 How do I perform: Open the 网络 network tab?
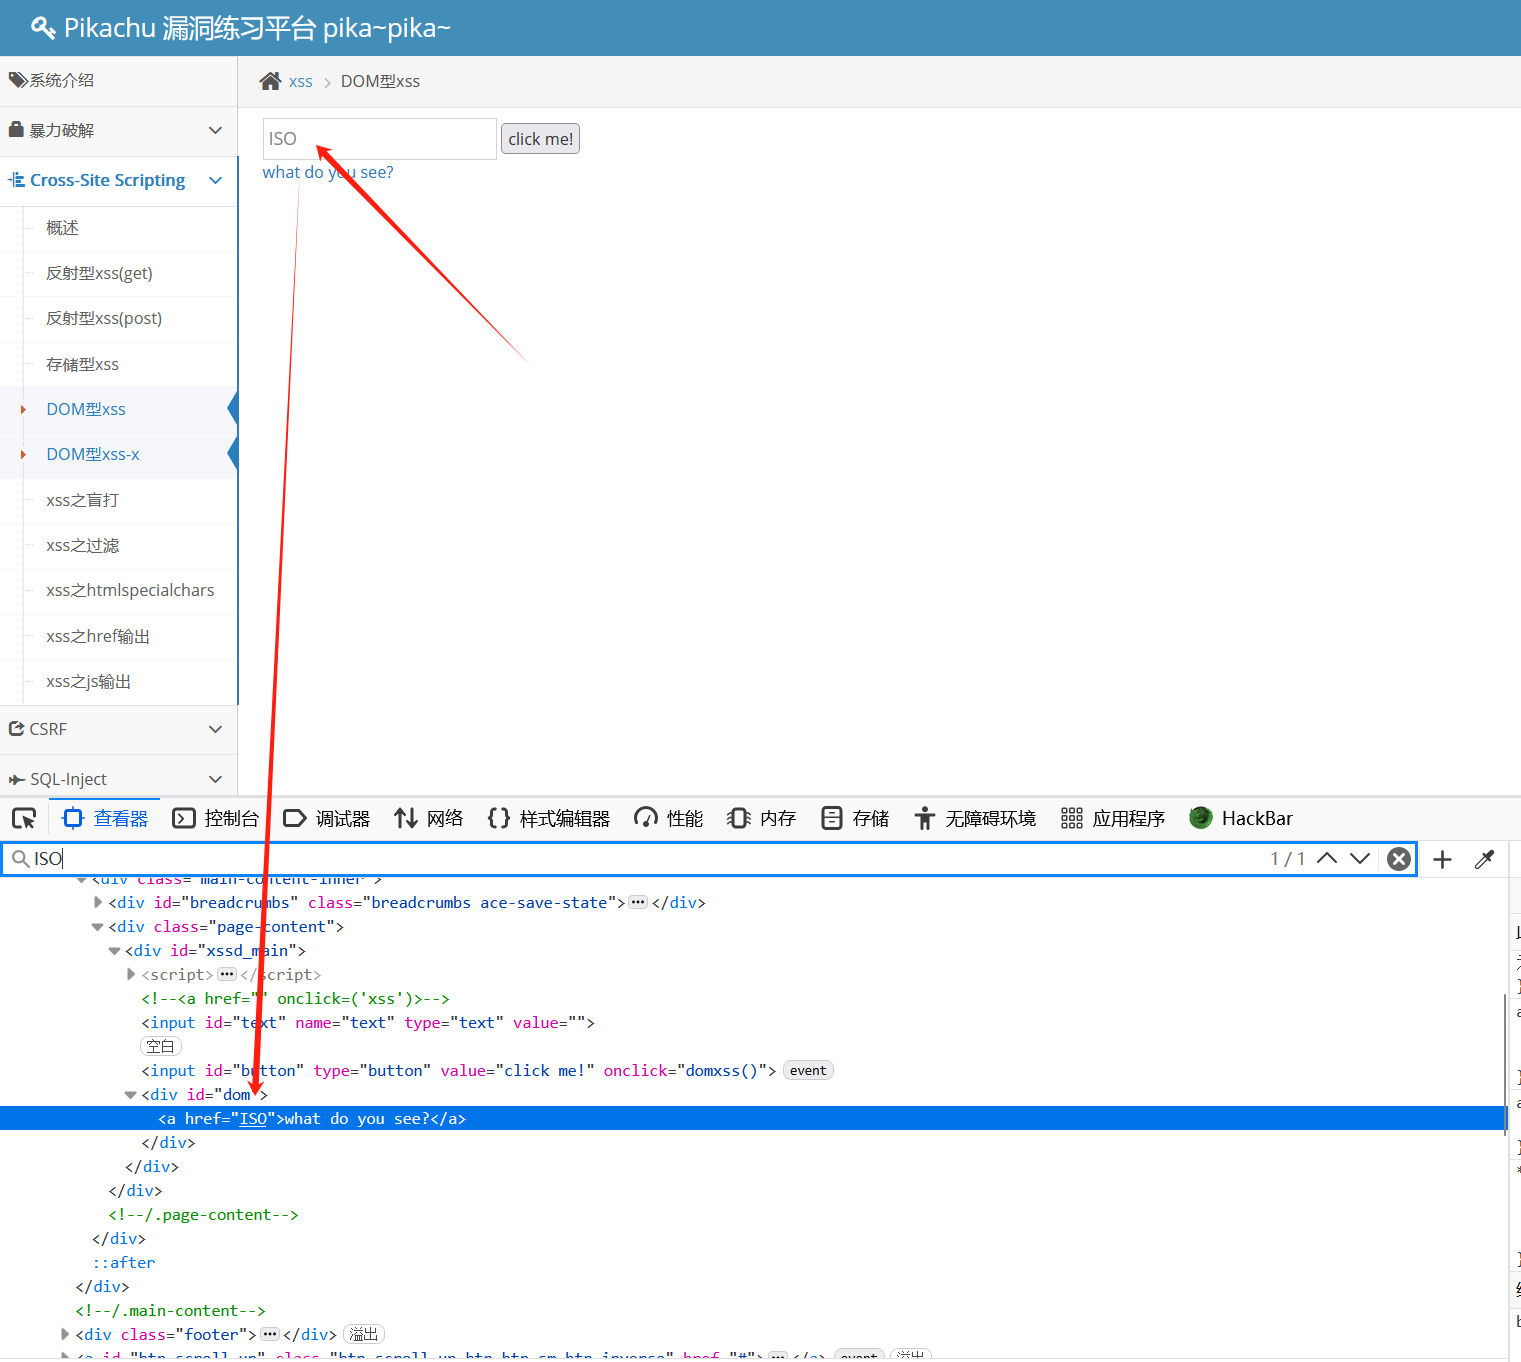coord(429,819)
